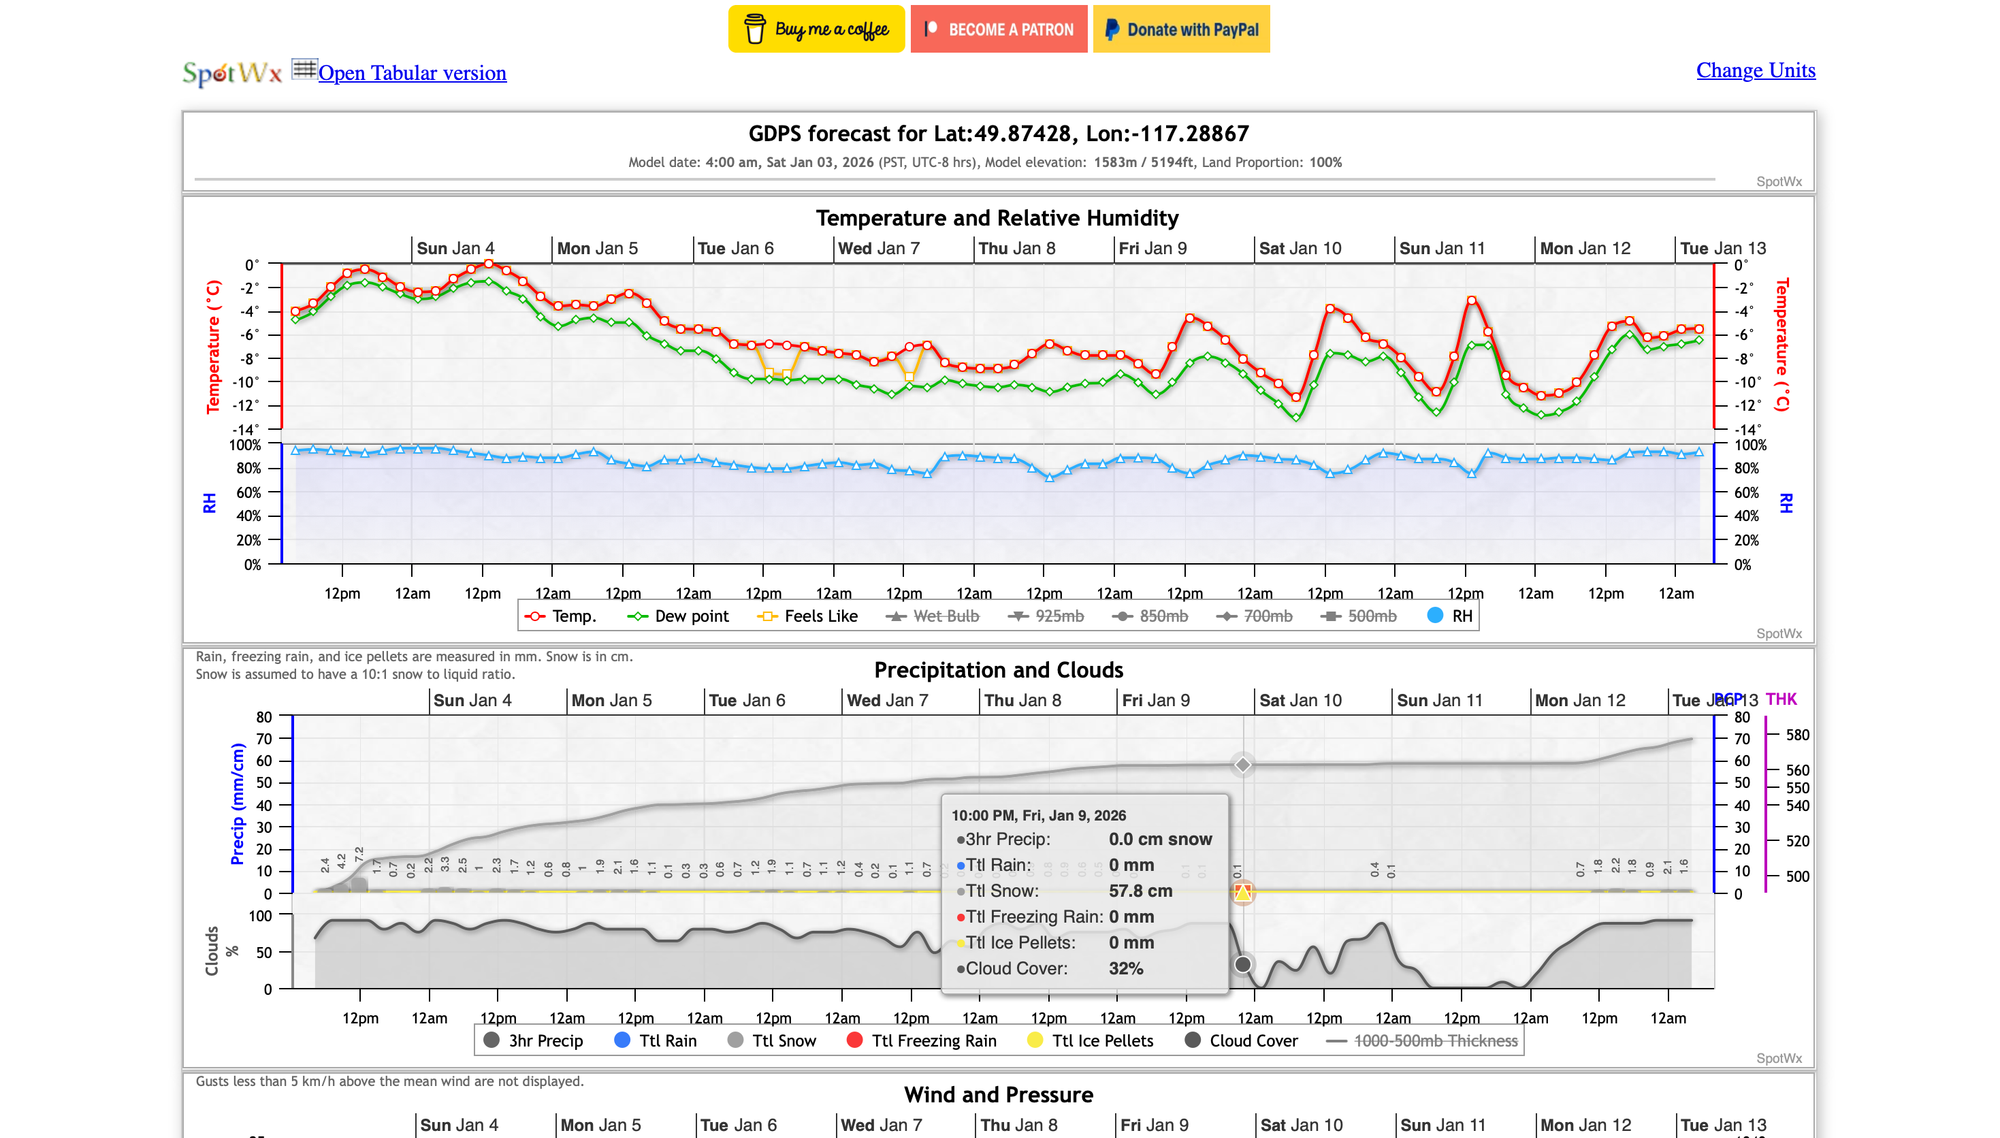This screenshot has width=2000, height=1138.
Task: Open Tabular version link
Action: tap(412, 73)
